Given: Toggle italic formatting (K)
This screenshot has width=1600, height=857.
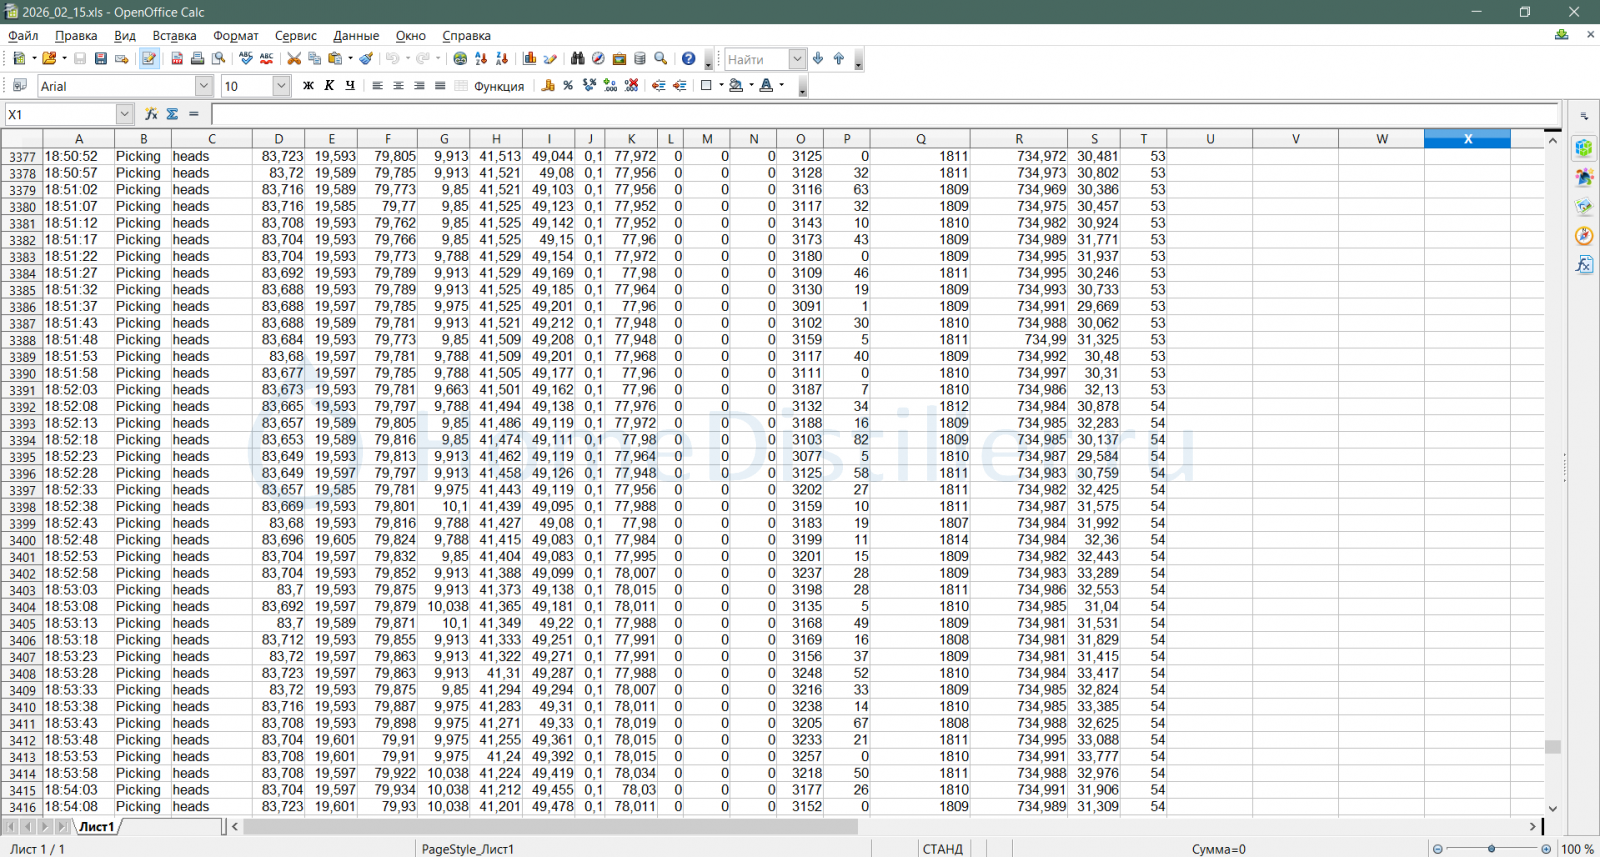Looking at the screenshot, I should coord(329,86).
